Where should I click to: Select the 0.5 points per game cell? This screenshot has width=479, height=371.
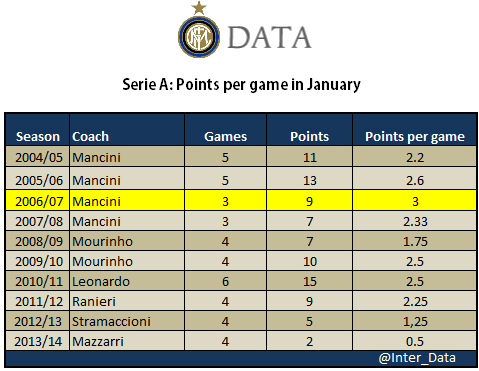point(414,341)
